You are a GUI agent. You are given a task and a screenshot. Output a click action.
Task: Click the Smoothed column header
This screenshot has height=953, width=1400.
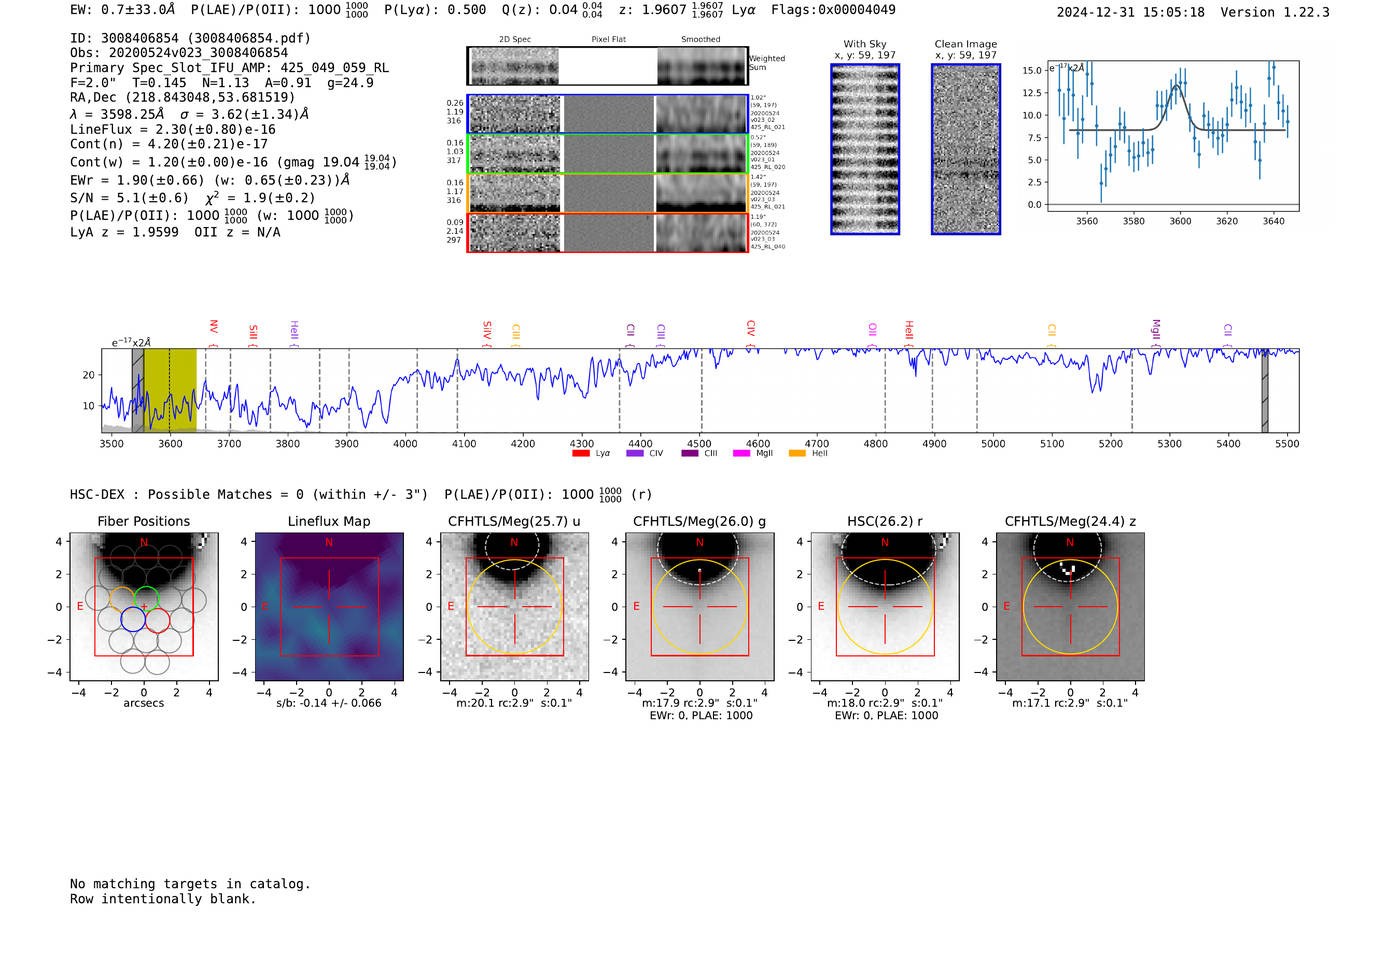pyautogui.click(x=700, y=40)
